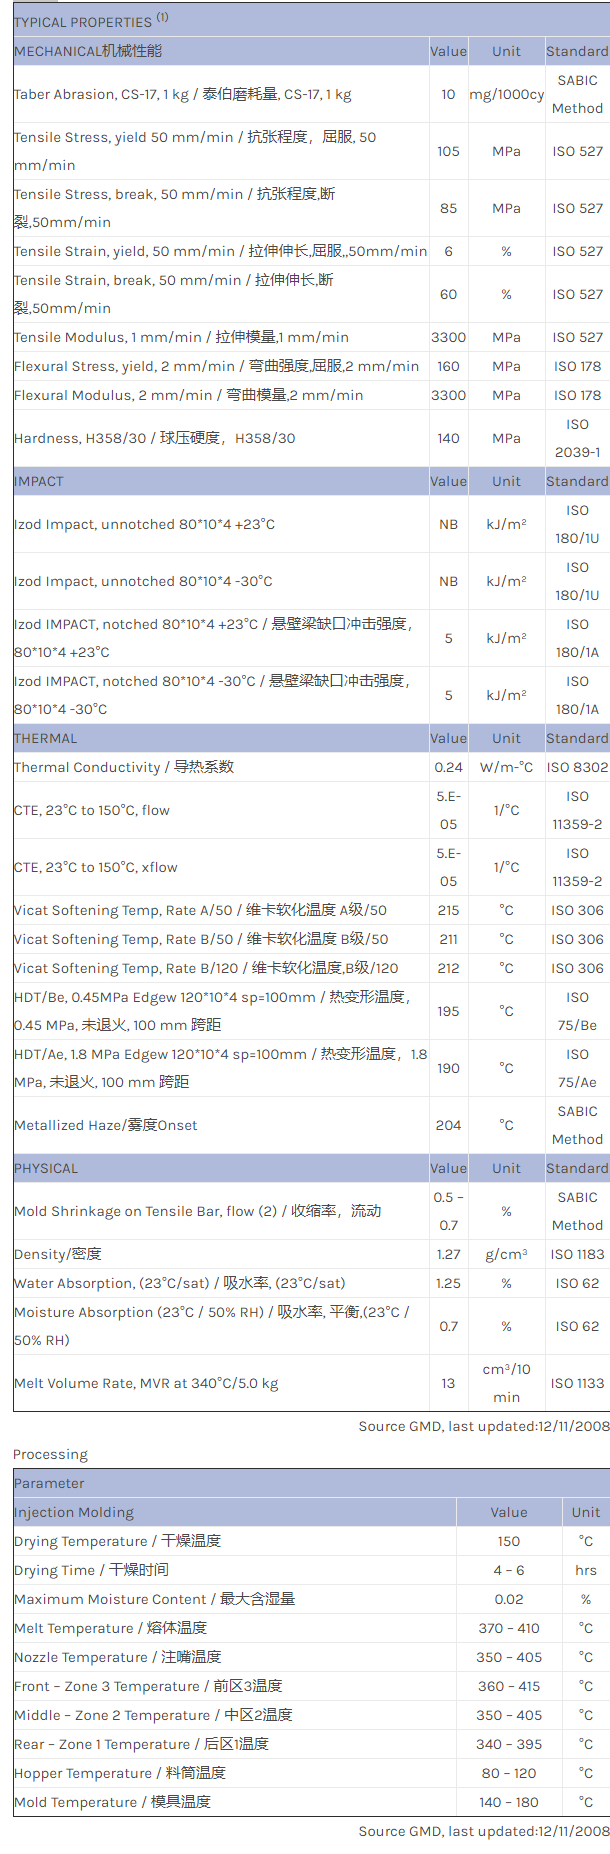Click the Tensile Modulus value 3300
This screenshot has width=610, height=1854.
[x=448, y=337]
